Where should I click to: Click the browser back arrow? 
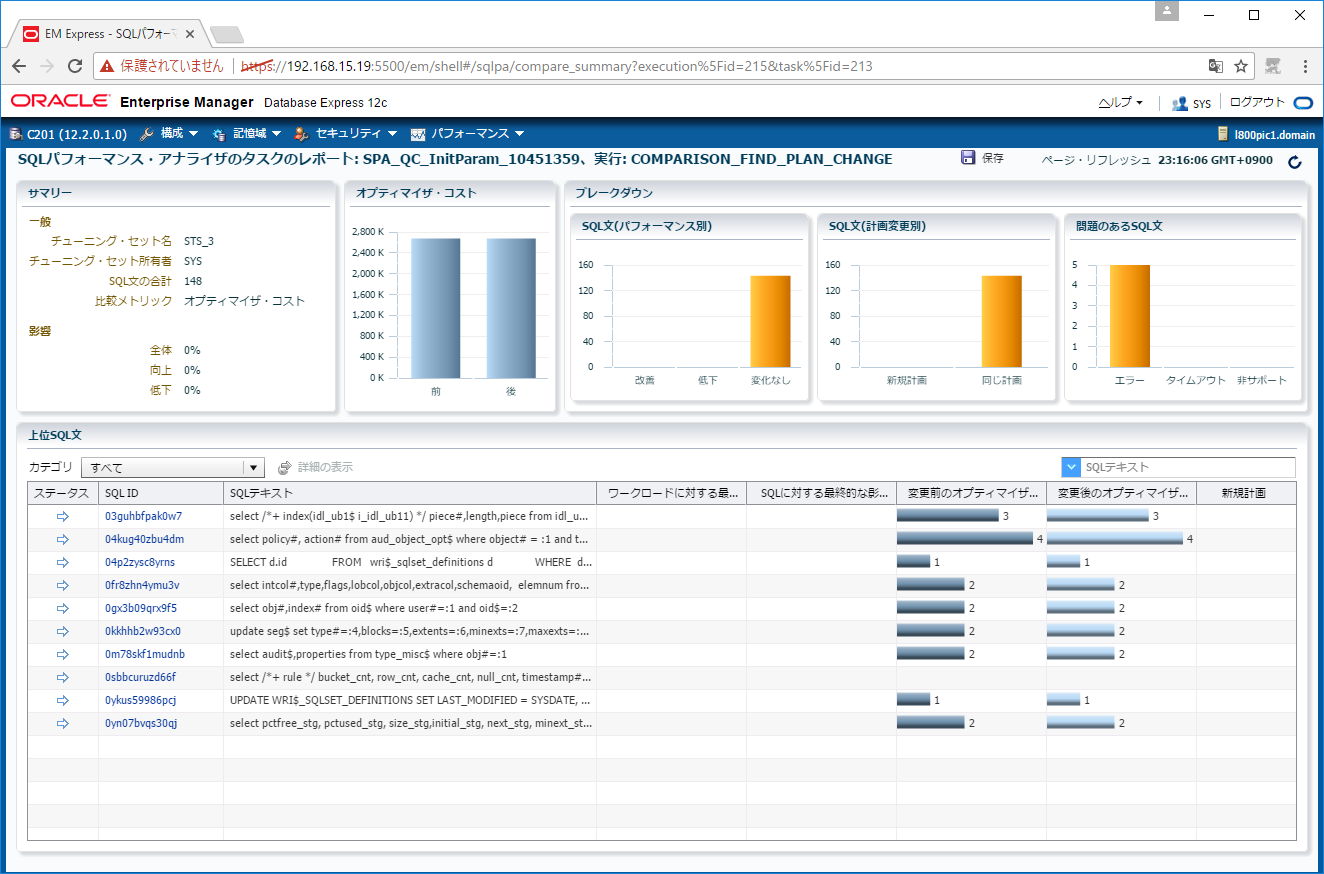click(19, 66)
